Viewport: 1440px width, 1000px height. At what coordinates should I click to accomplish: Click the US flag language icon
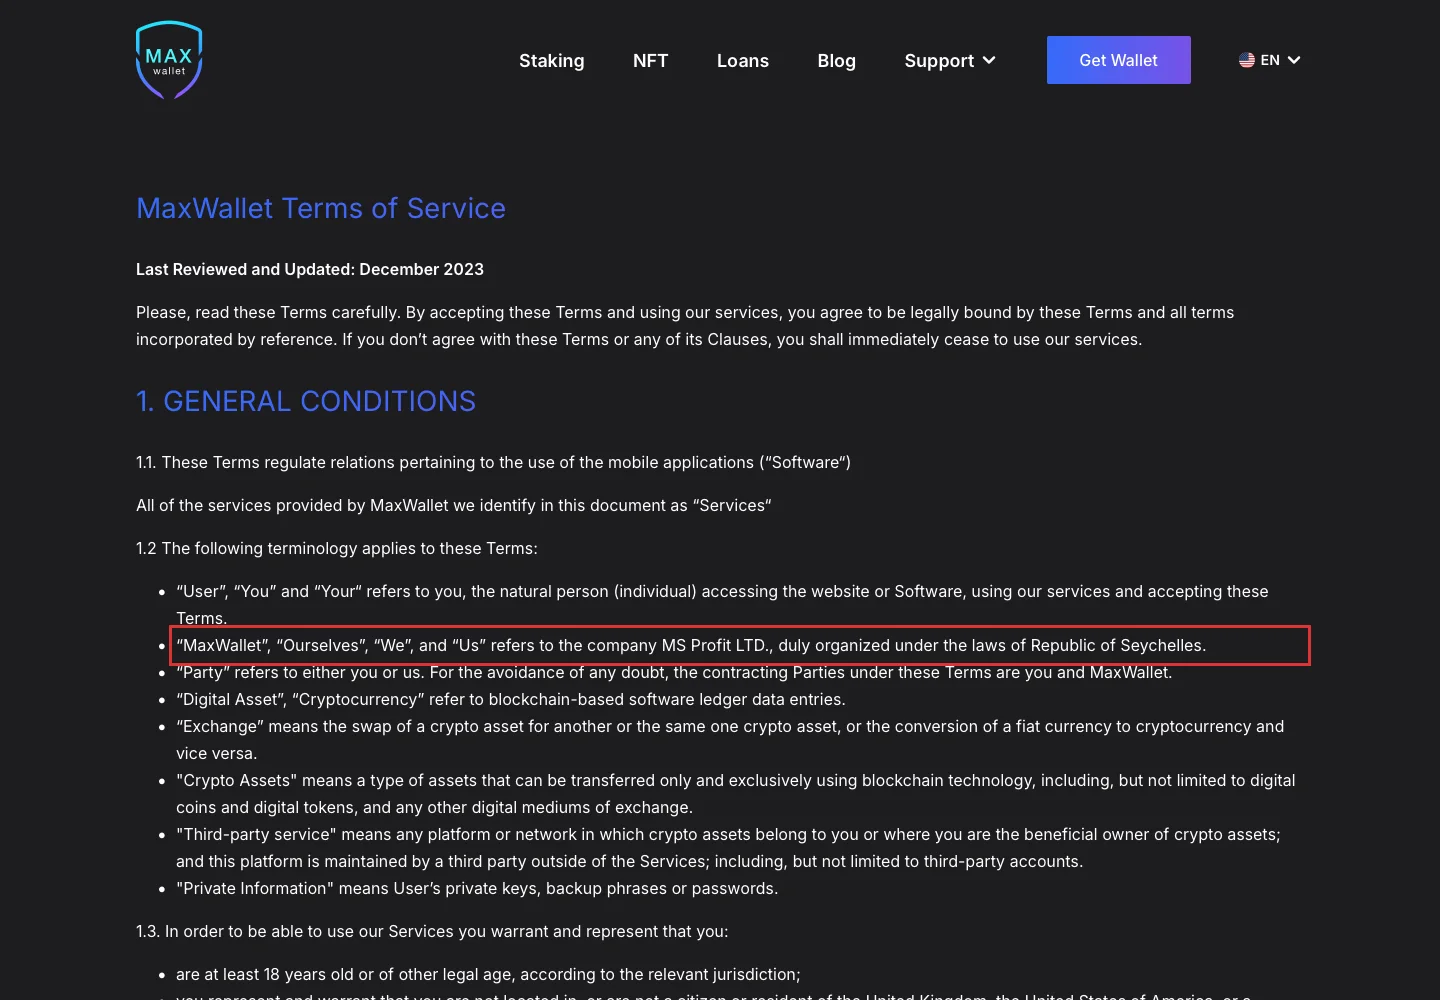(x=1247, y=60)
